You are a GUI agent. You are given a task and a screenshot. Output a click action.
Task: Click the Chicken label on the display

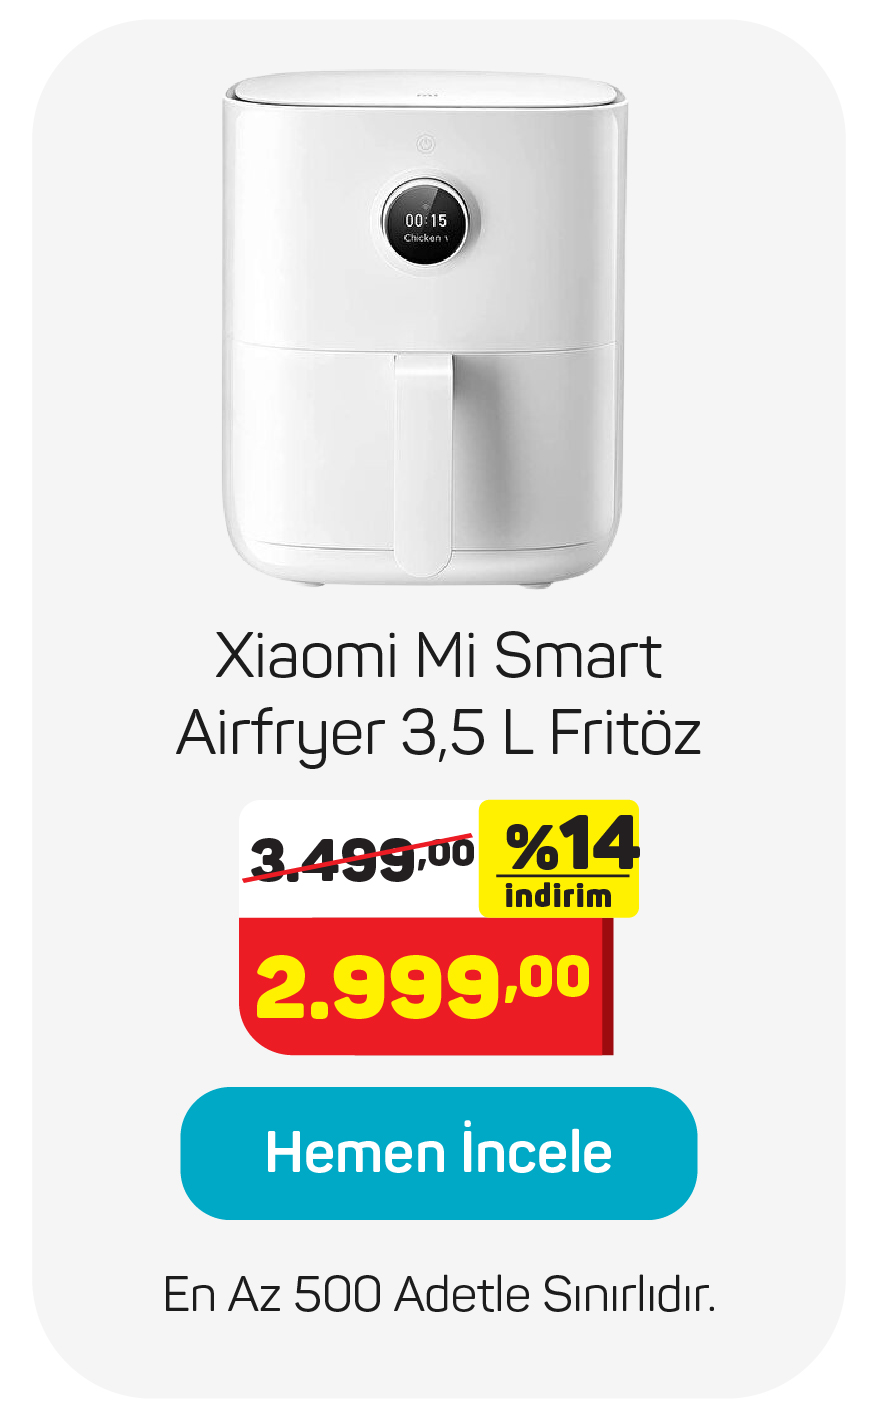[x=424, y=239]
